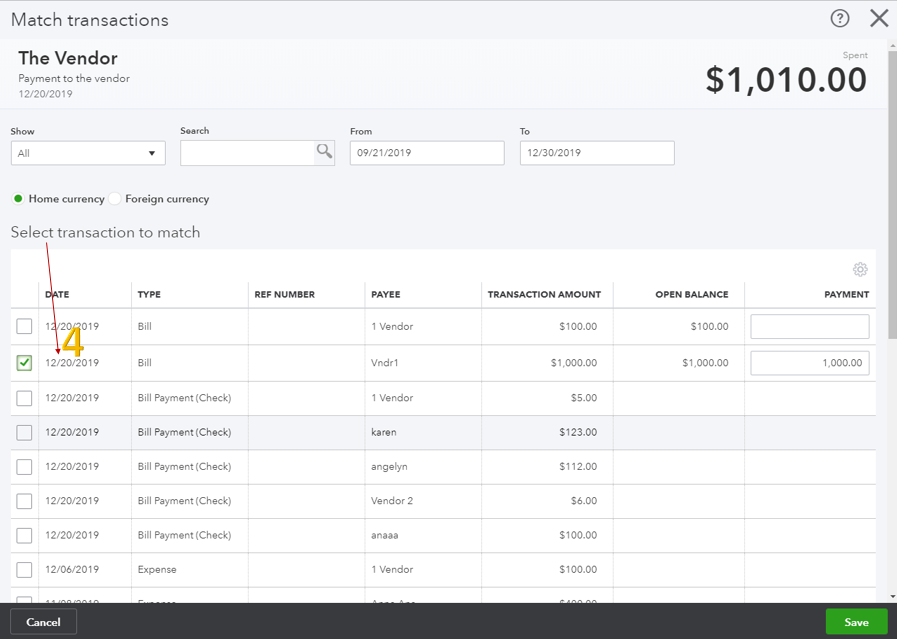Check the $100.00 bill from 1 Vendor

pos(24,326)
